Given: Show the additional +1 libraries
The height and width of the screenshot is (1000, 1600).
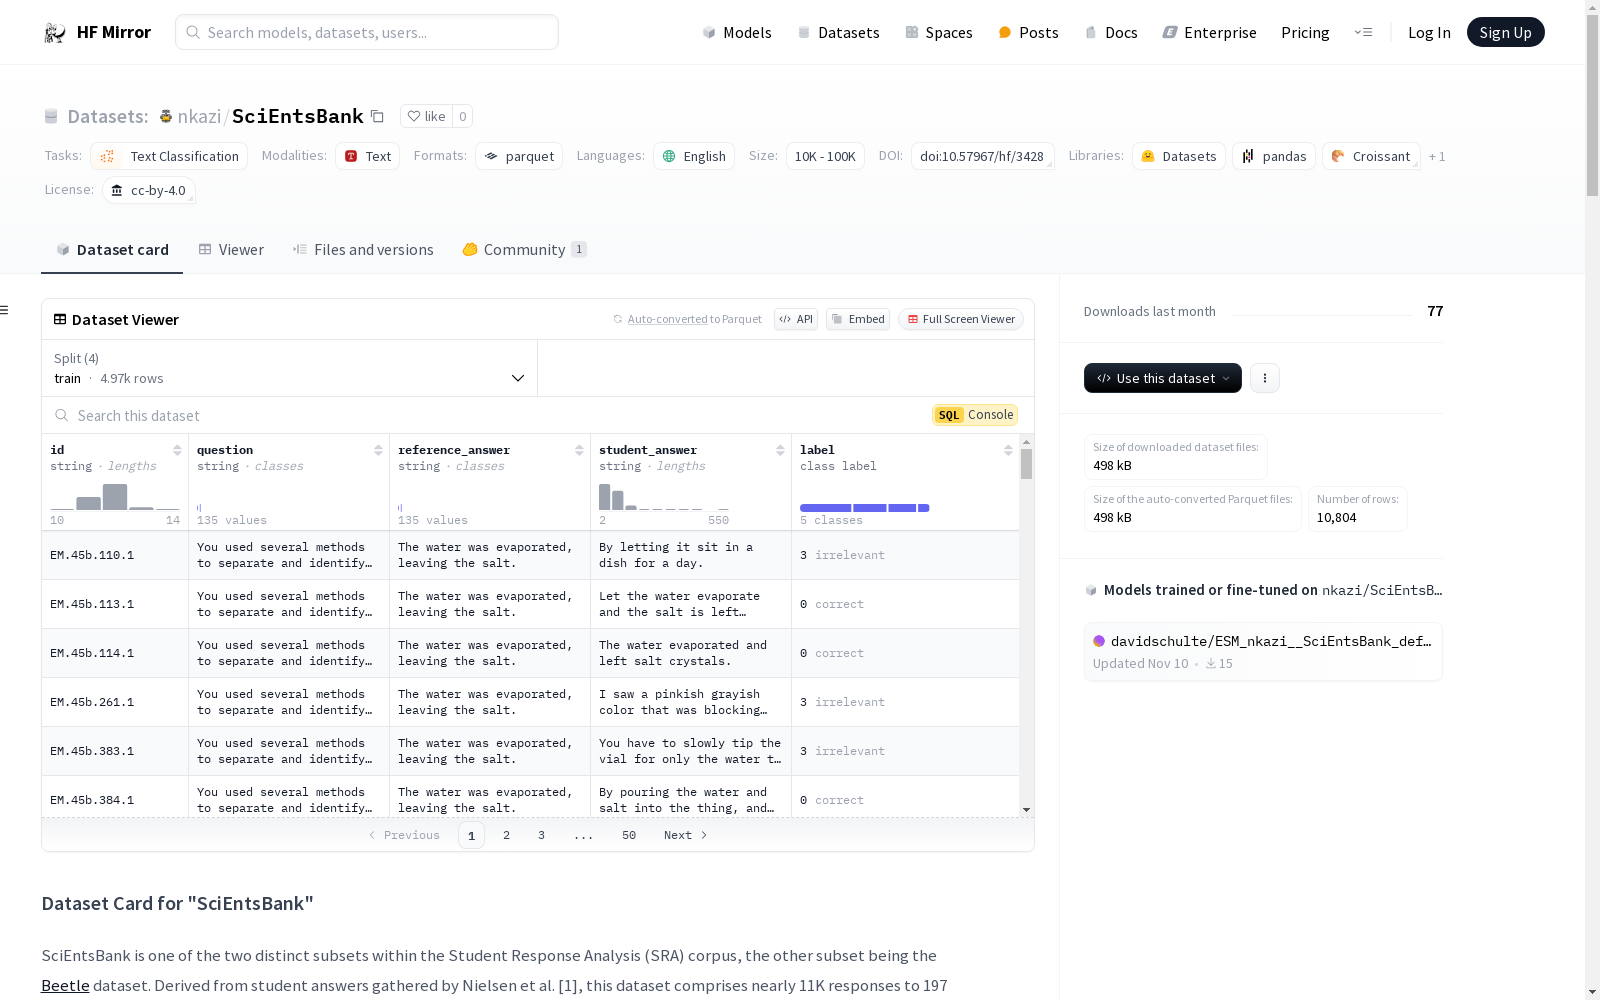Looking at the screenshot, I should pyautogui.click(x=1437, y=156).
